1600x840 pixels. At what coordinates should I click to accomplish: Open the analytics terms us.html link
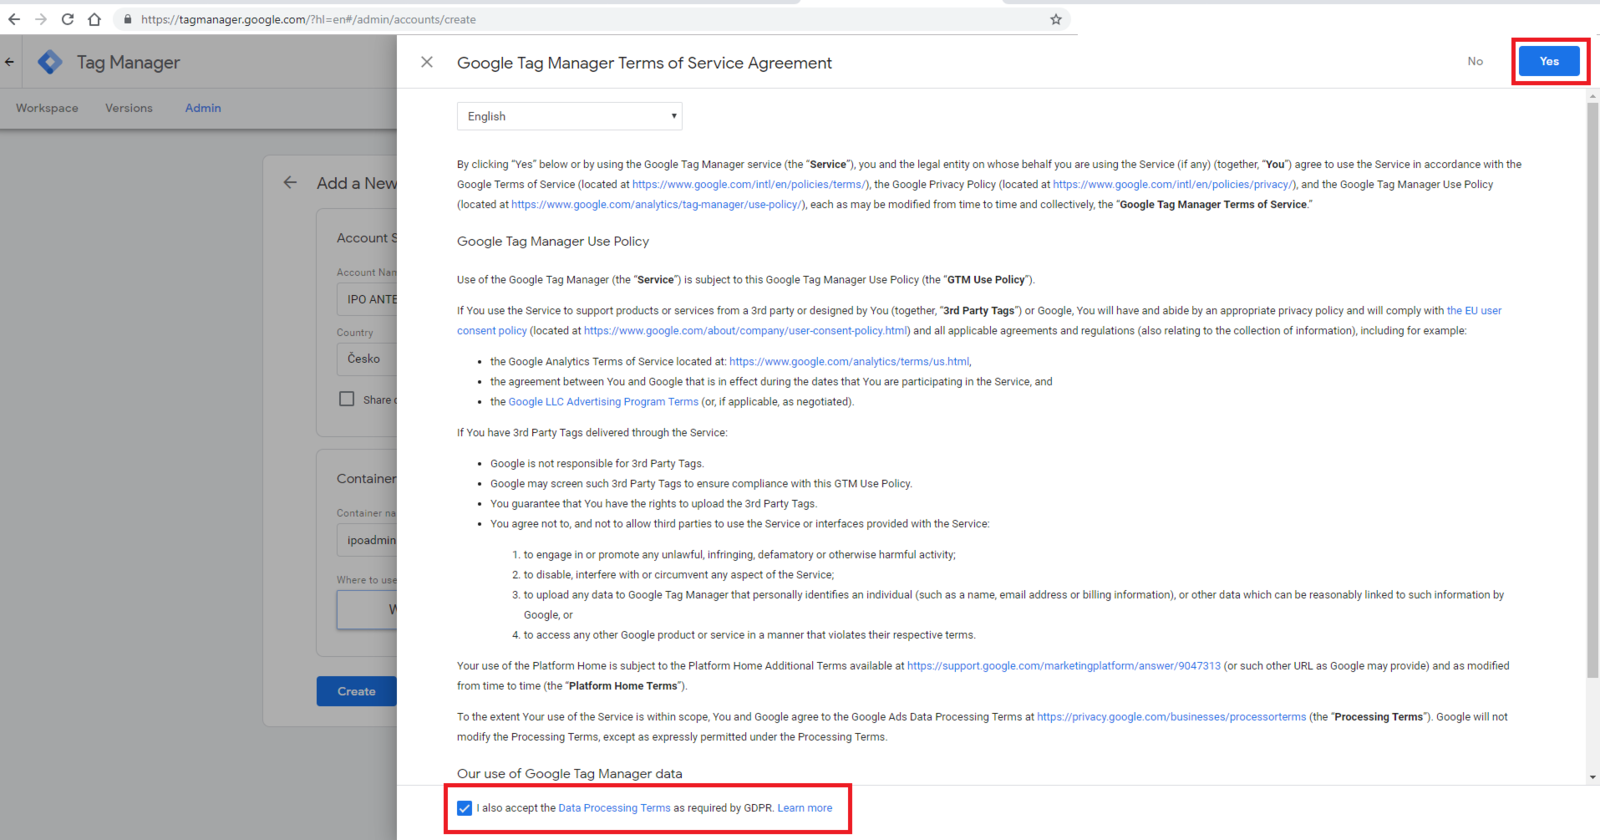(x=849, y=362)
